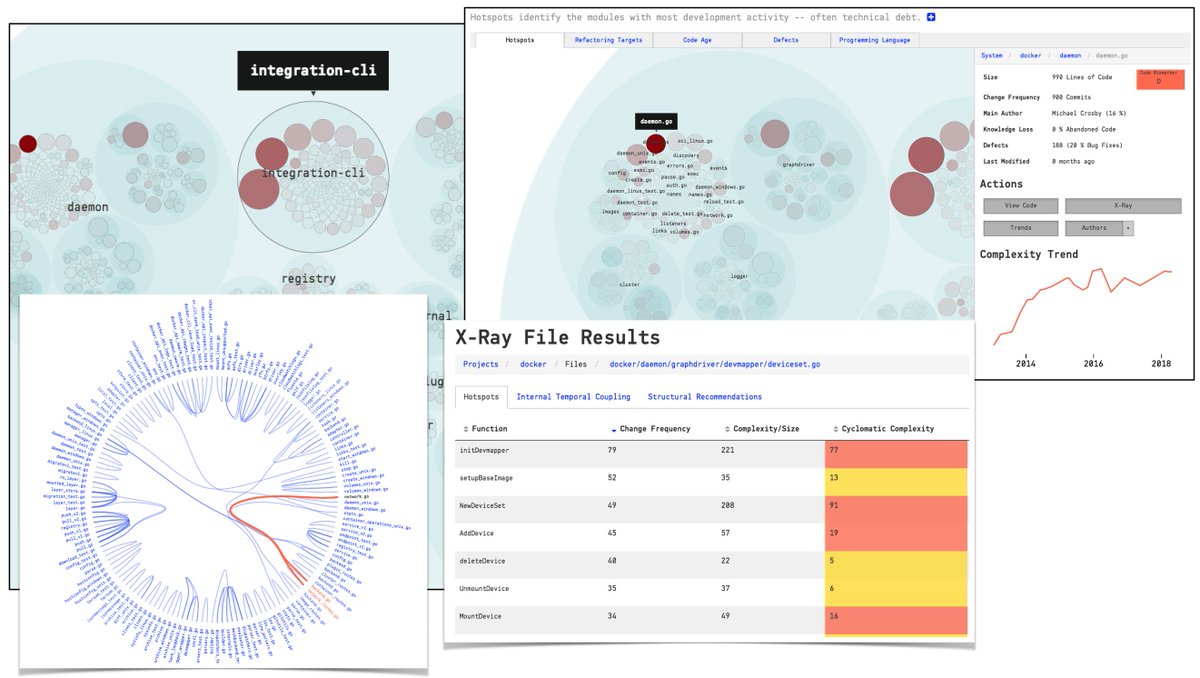This screenshot has width=1200, height=678.
Task: Open docker breadcrumb in details panel
Action: click(1031, 56)
